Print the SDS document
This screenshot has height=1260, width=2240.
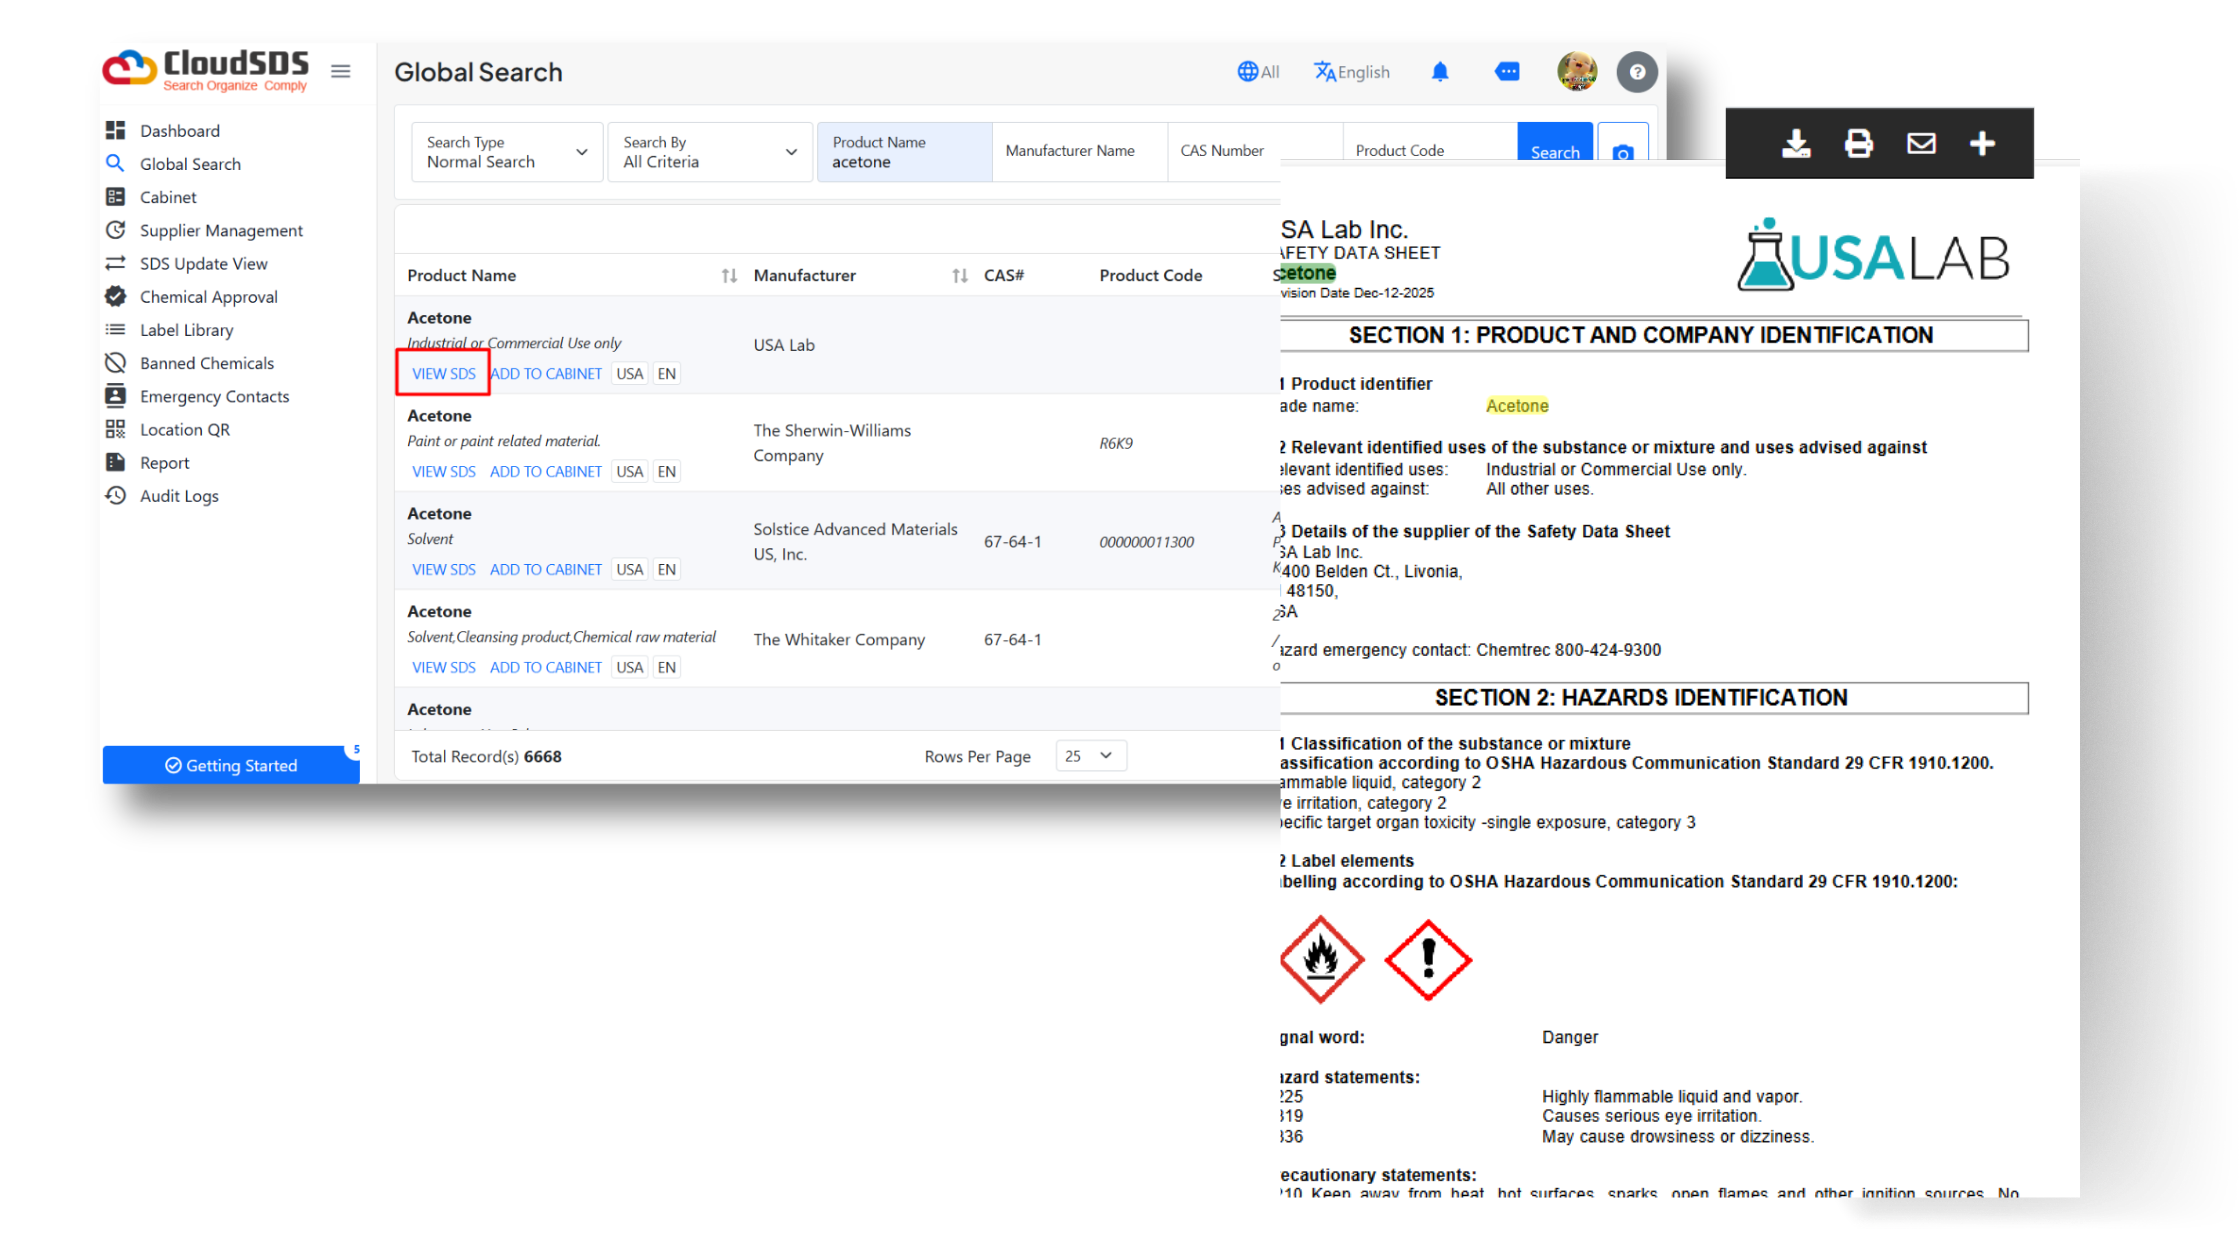point(1858,144)
